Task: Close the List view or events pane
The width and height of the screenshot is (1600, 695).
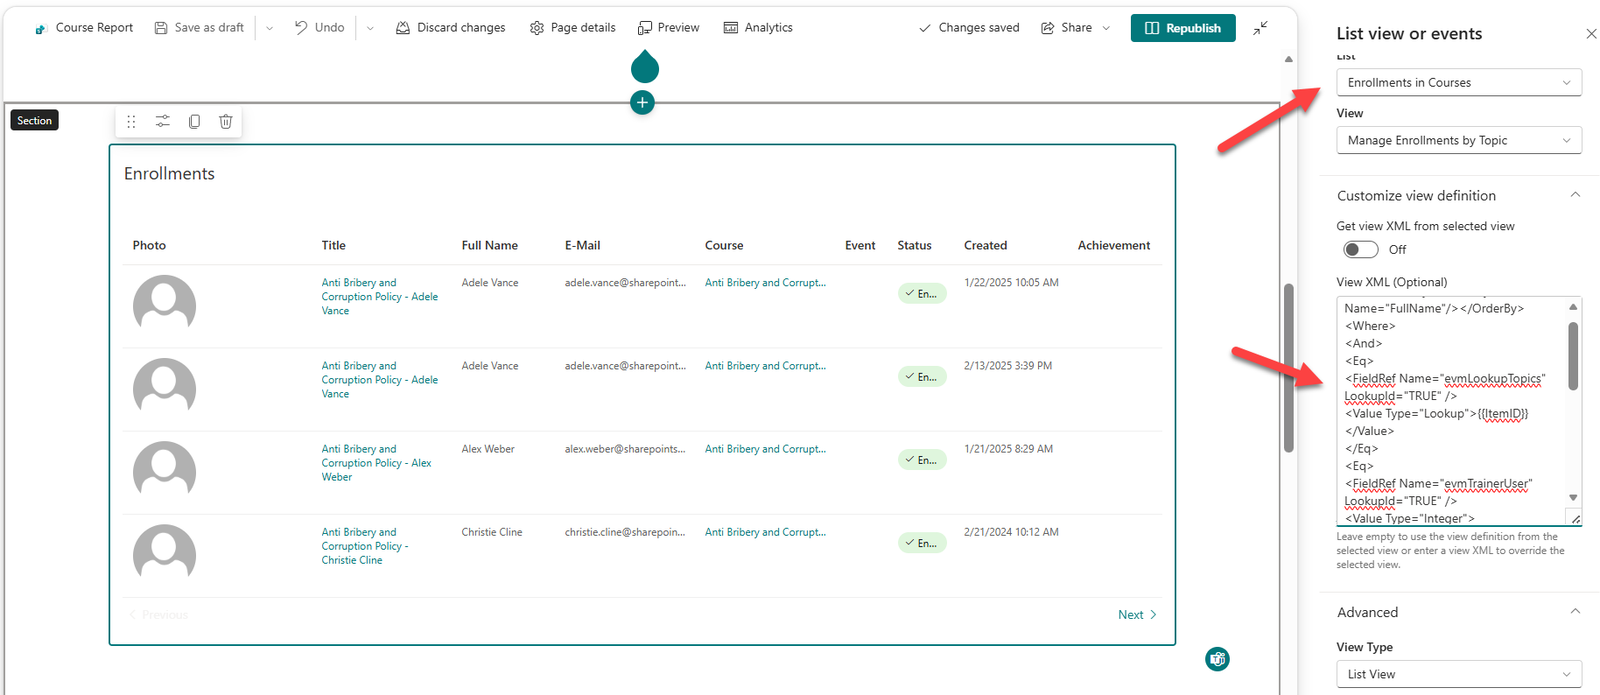Action: 1591,34
